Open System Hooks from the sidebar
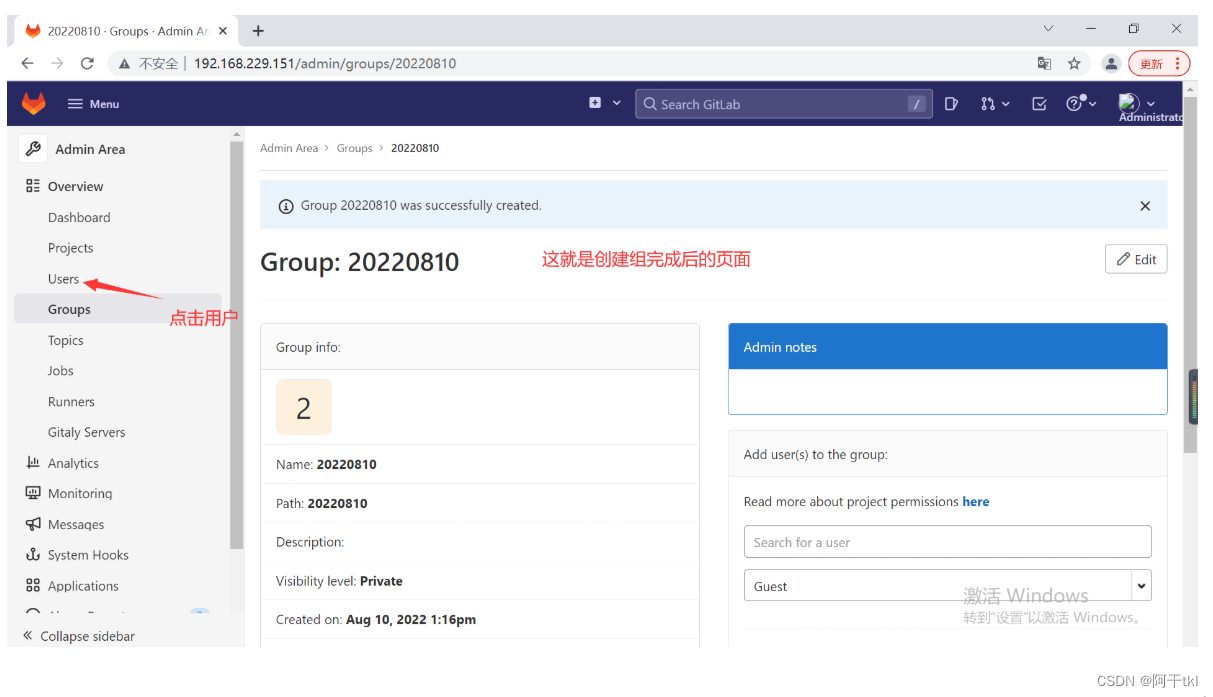Viewport: 1213px width, 697px height. (x=33, y=555)
